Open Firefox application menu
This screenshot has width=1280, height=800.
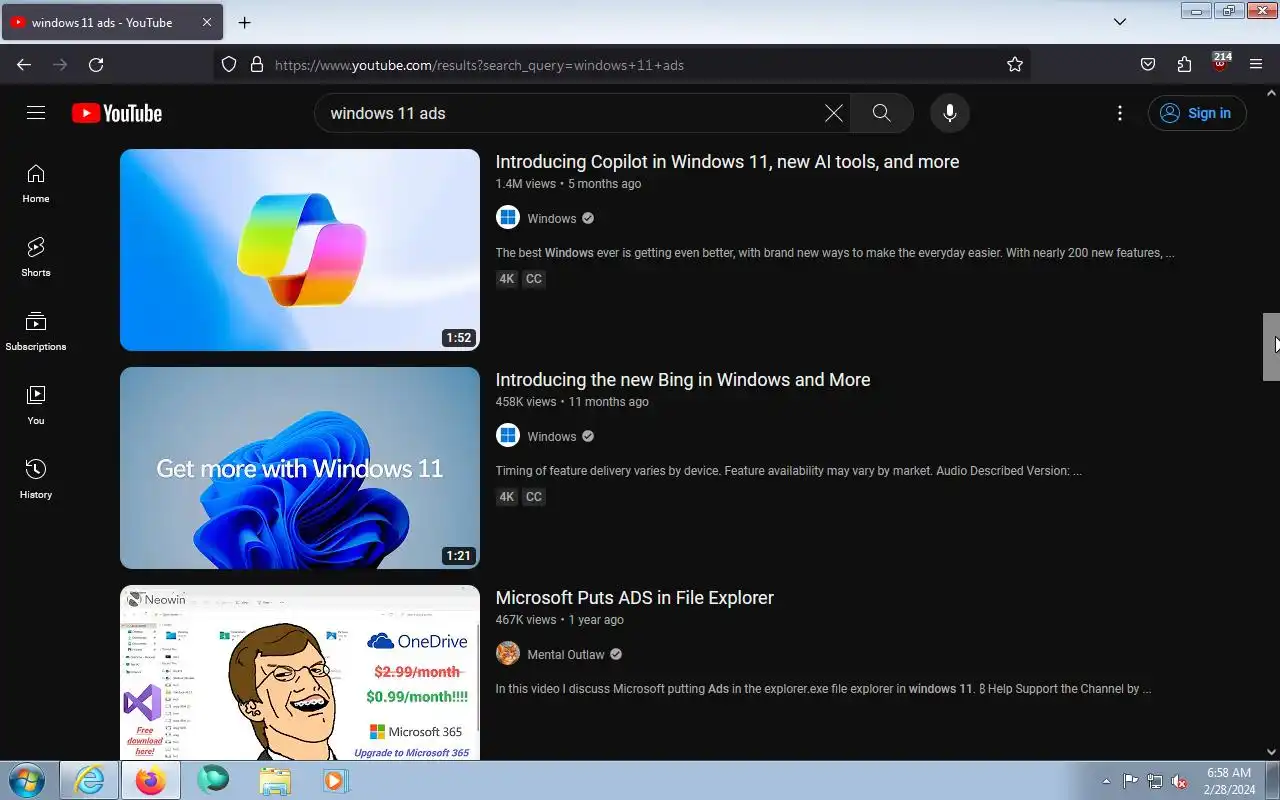1256,65
